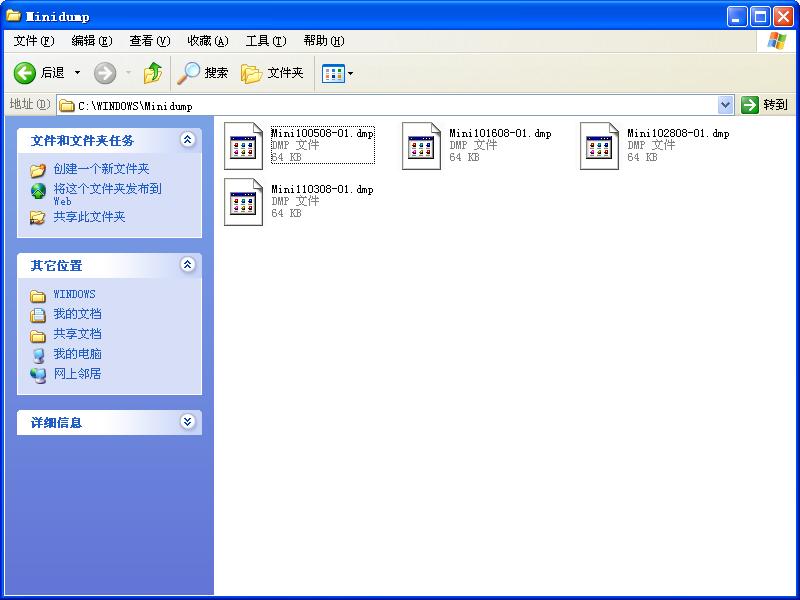The width and height of the screenshot is (800, 600).
Task: Click the 我的文档 documents icon
Action: 38,315
